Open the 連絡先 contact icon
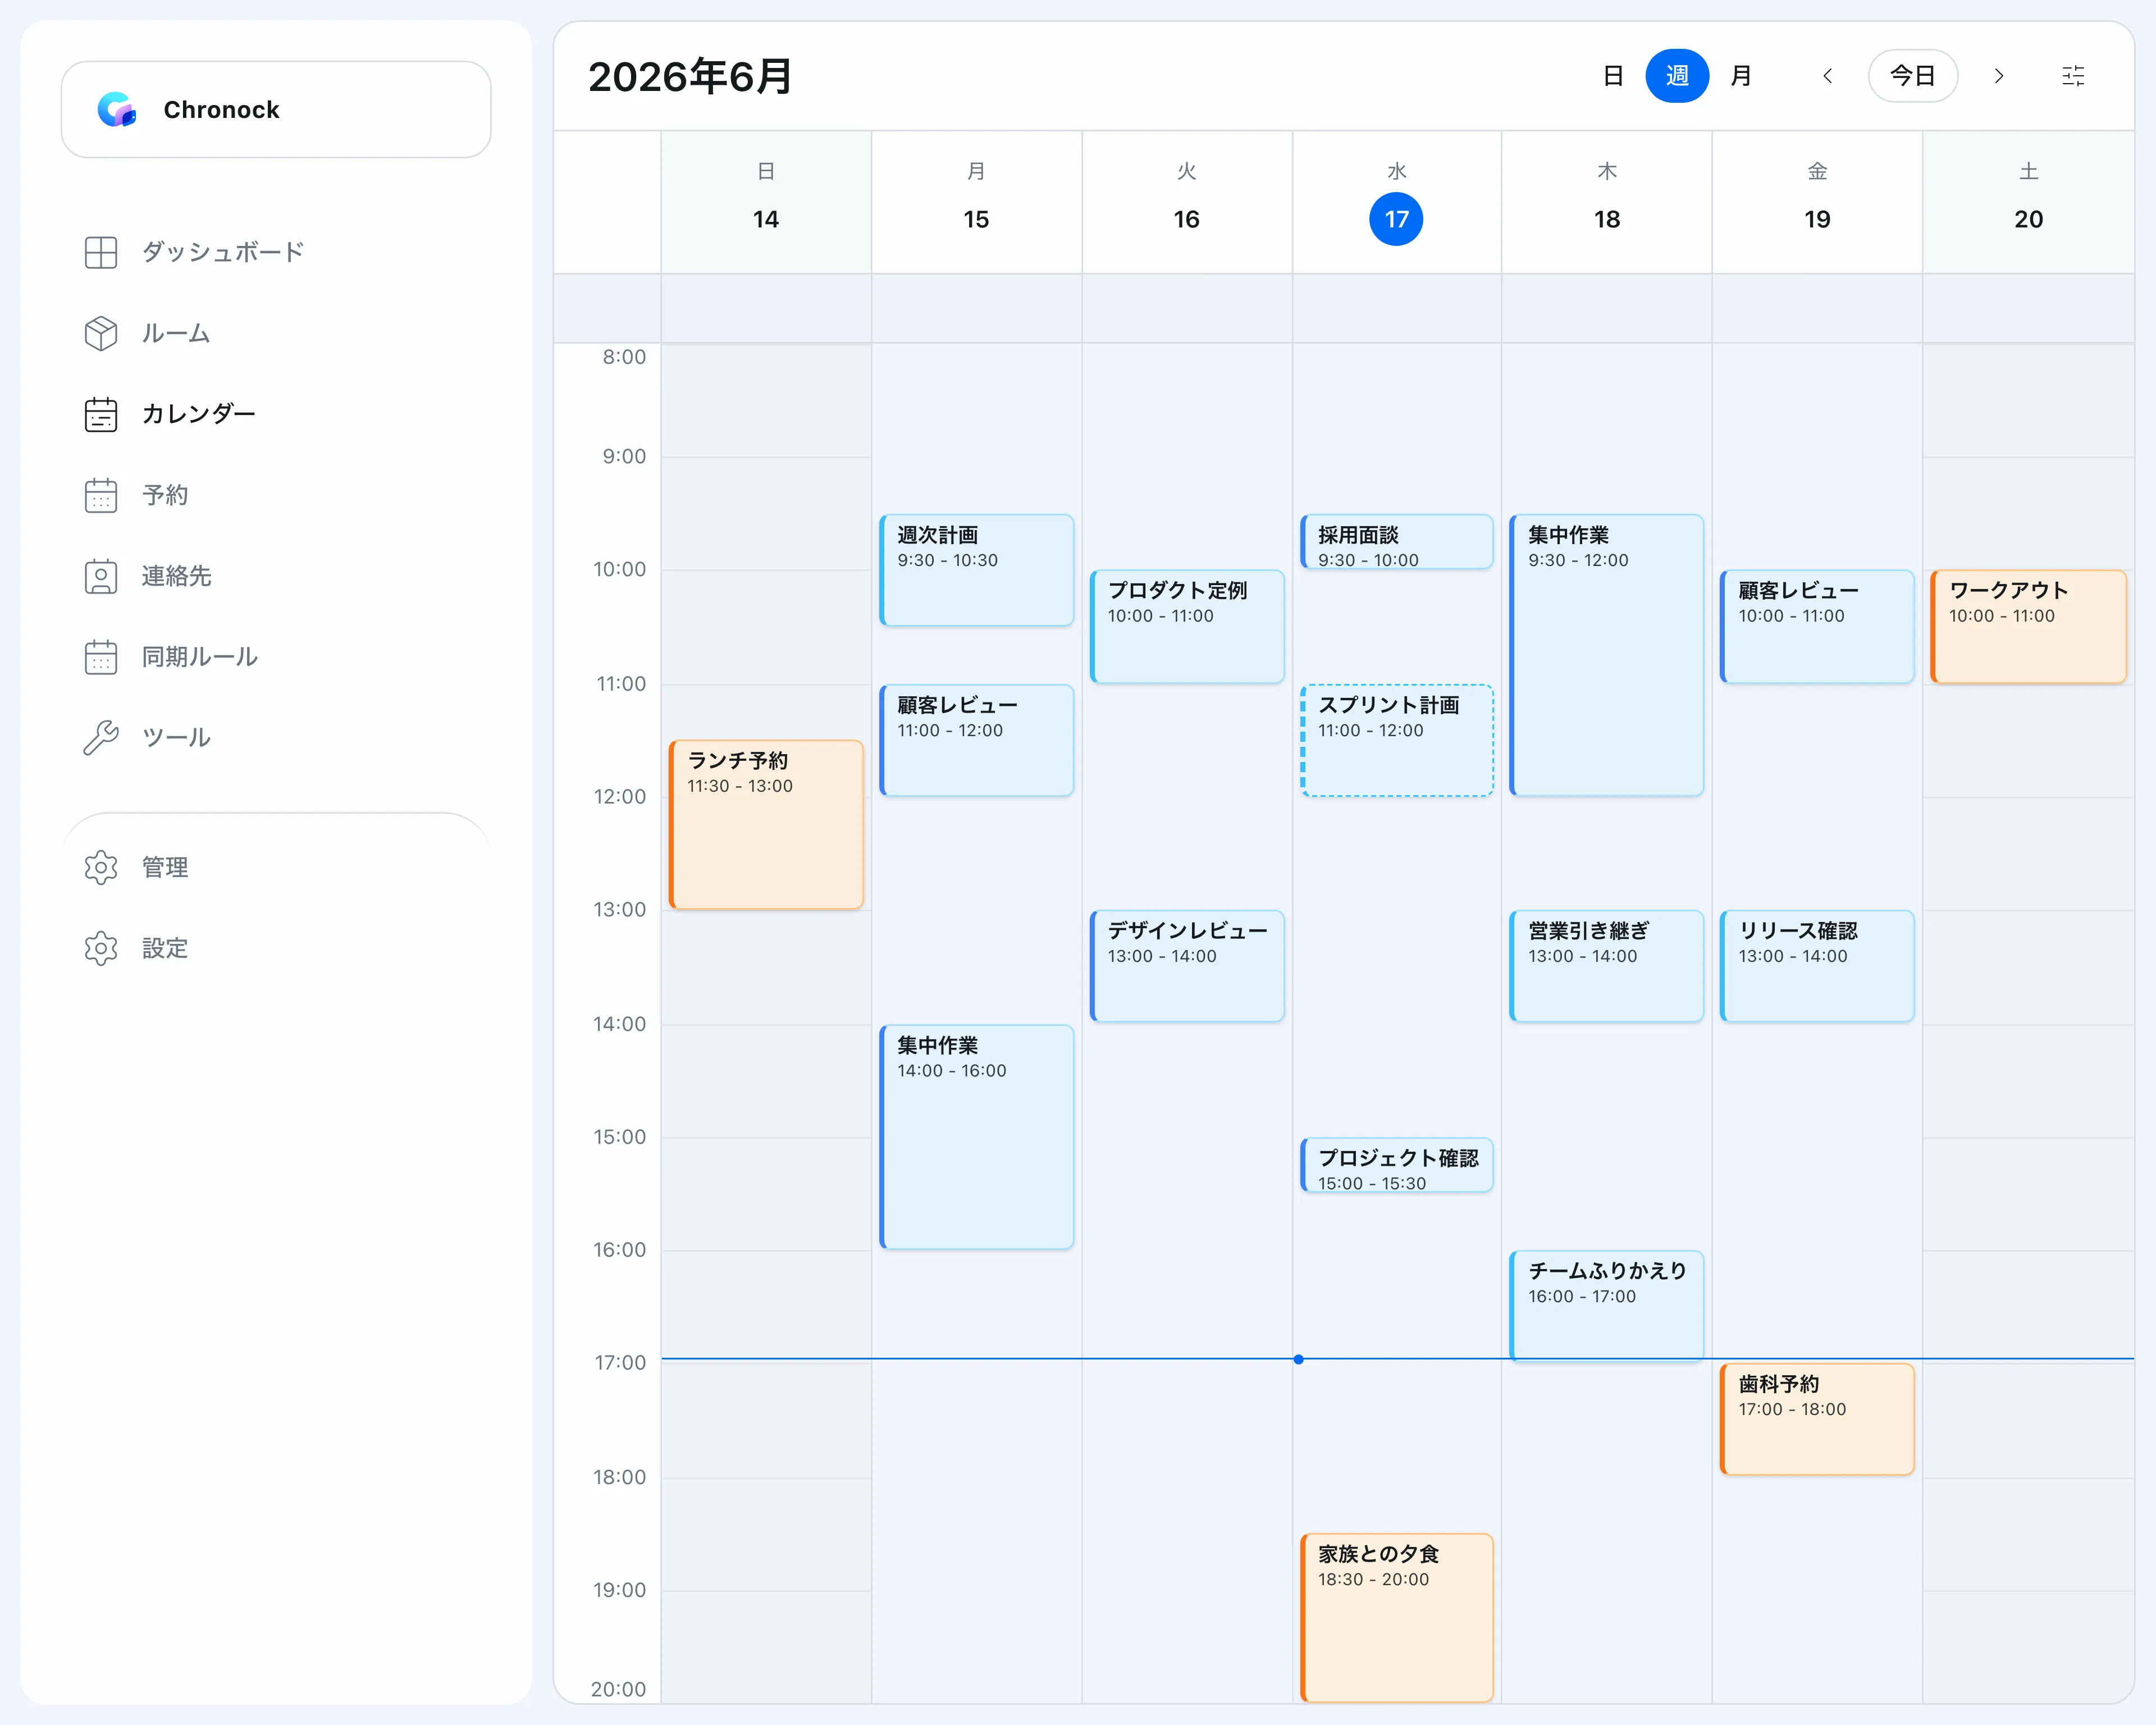The image size is (2156, 1725). click(x=101, y=576)
